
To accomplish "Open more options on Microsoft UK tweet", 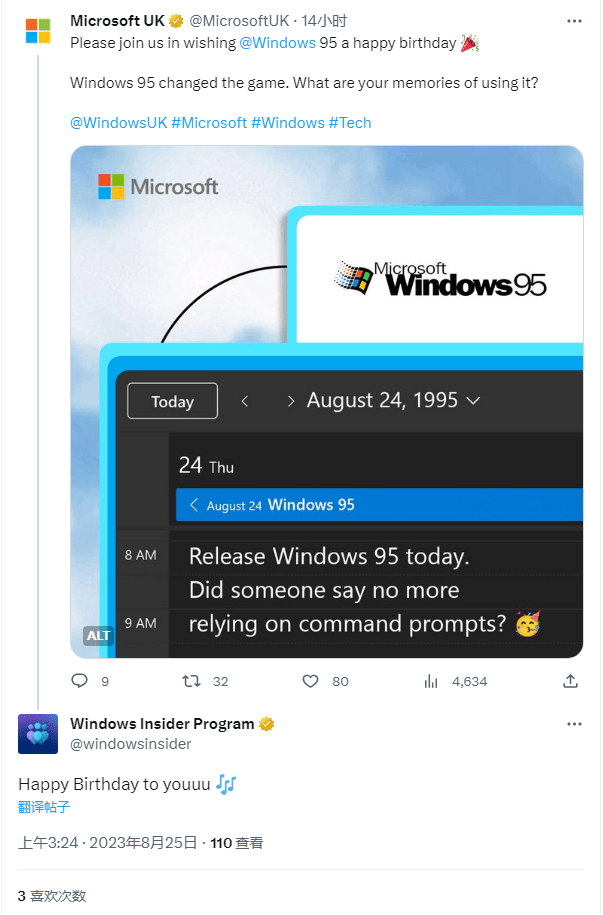I will click(573, 21).
